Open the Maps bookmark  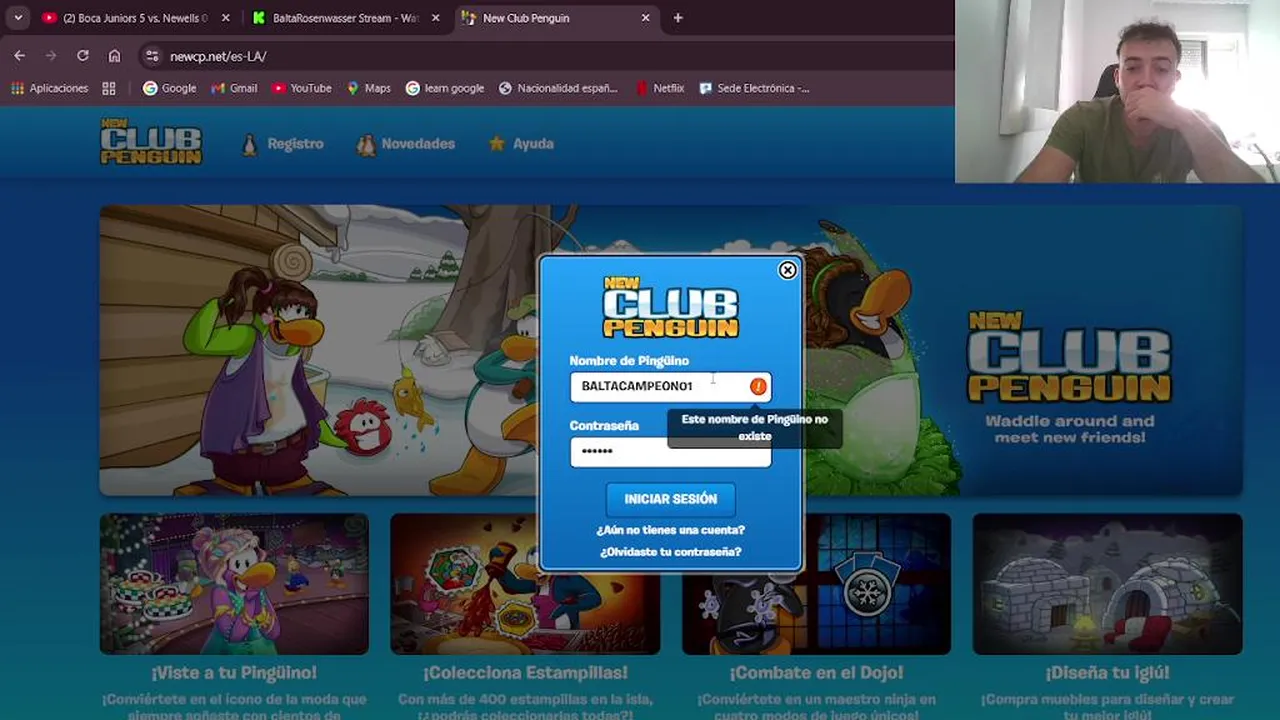(368, 88)
